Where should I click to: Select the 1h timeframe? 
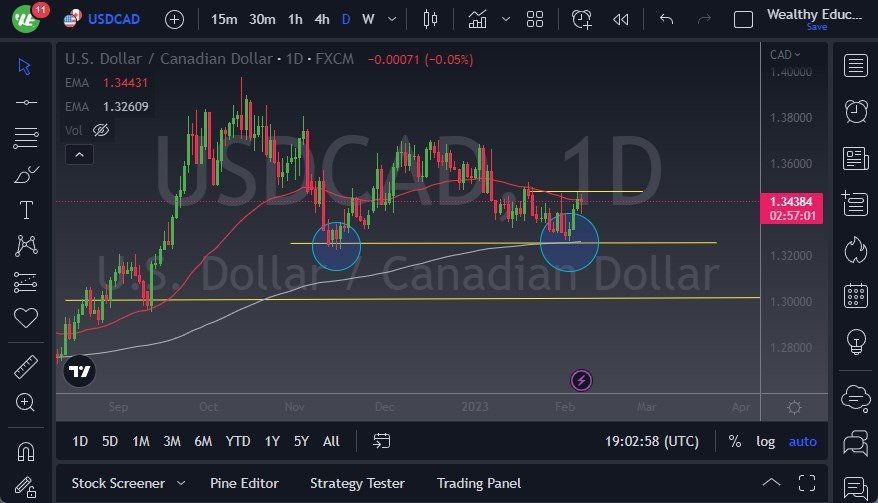[295, 20]
